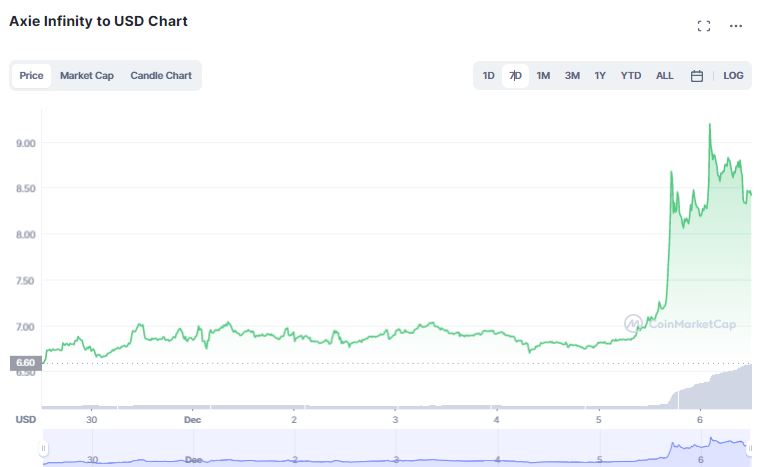The height and width of the screenshot is (467, 760).
Task: Click the volume bars near date 6
Action: pyautogui.click(x=712, y=390)
